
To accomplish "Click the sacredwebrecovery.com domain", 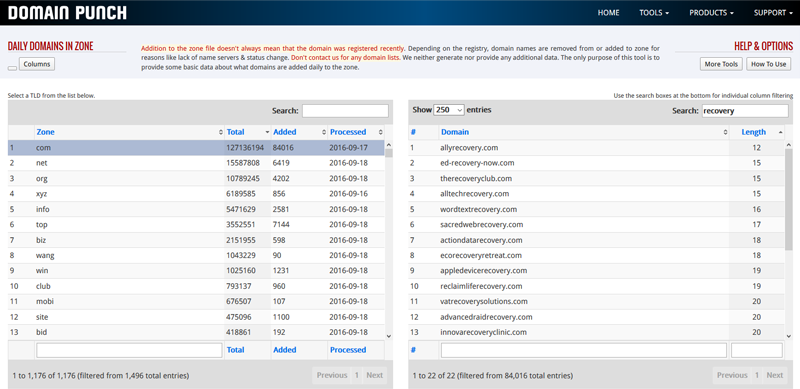I will point(482,225).
